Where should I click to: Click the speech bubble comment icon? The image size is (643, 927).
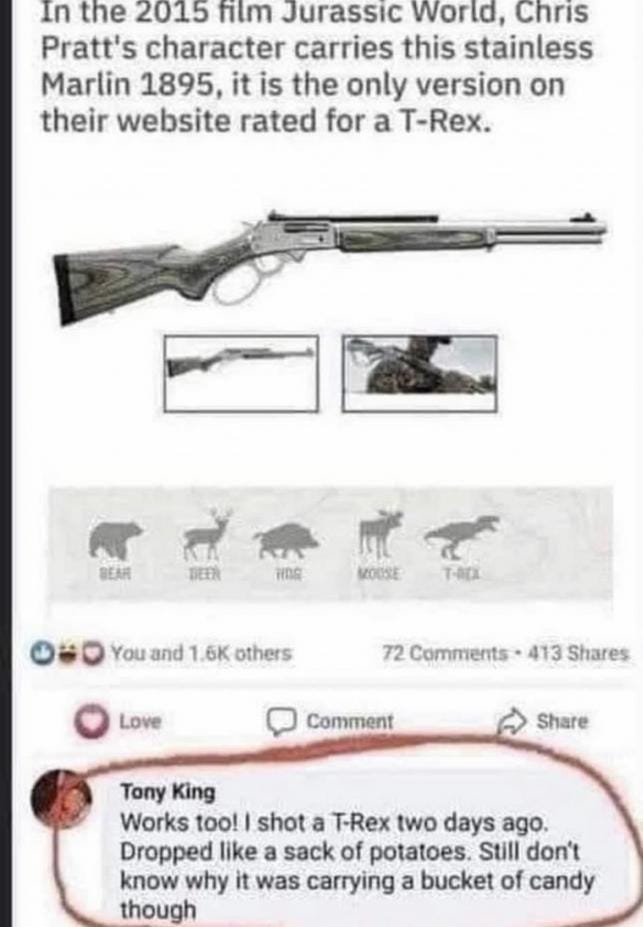pos(280,722)
